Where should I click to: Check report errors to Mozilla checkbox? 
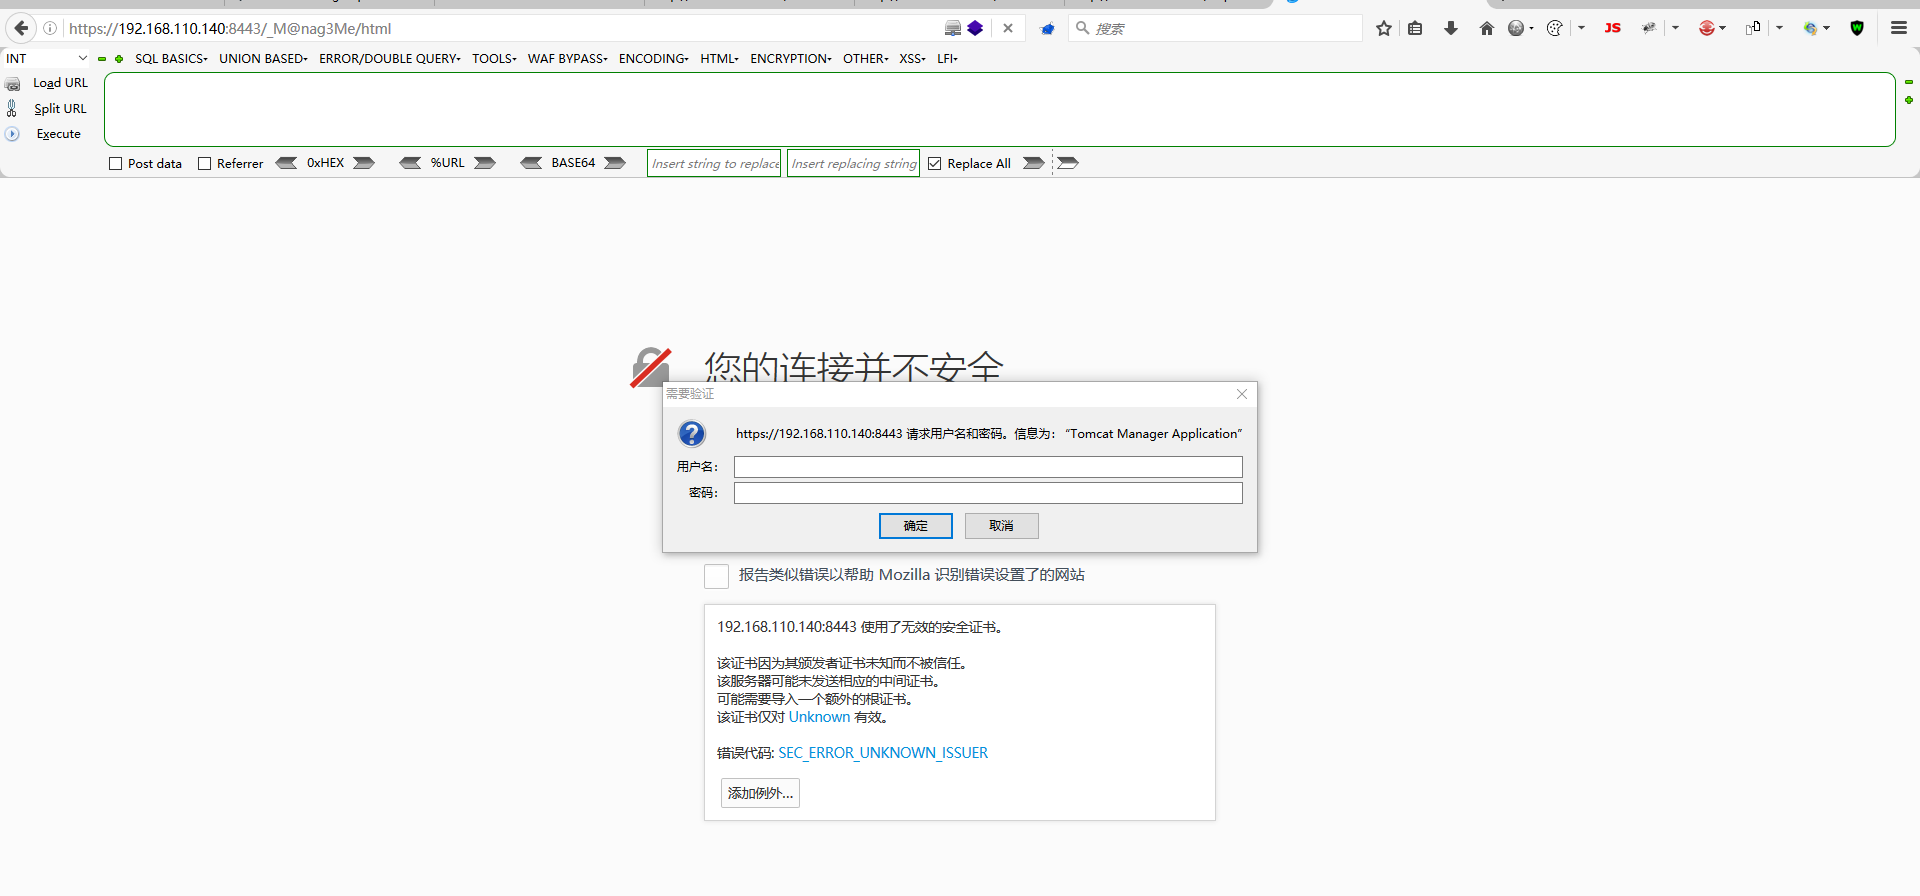pyautogui.click(x=716, y=576)
